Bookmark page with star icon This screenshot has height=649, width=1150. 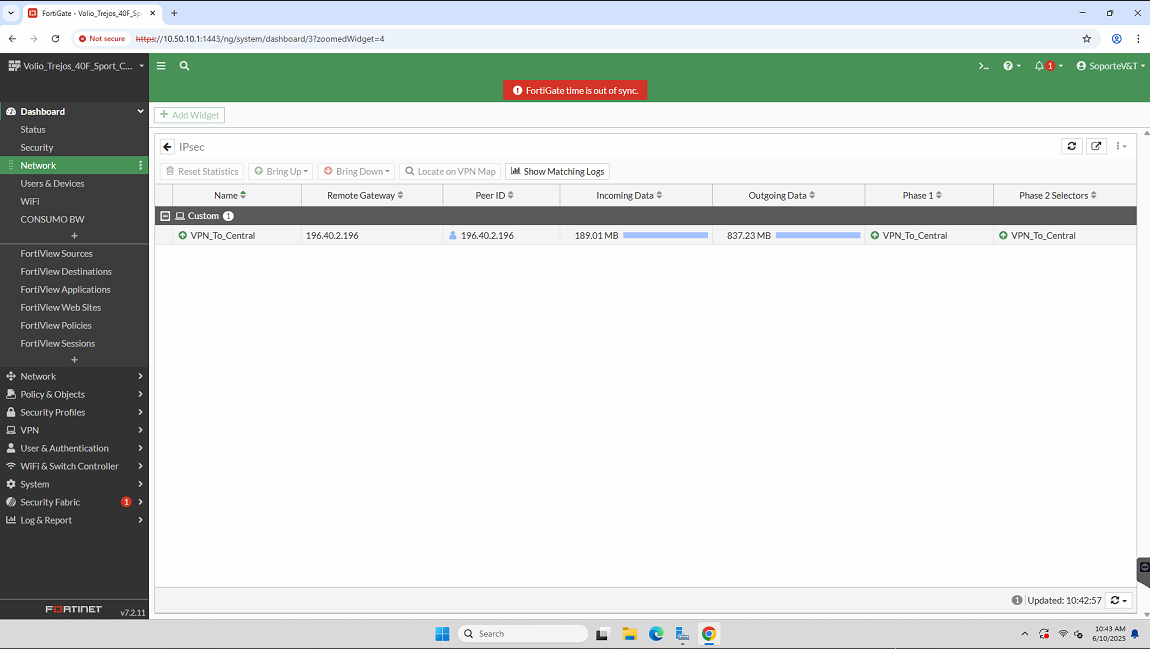(1087, 39)
